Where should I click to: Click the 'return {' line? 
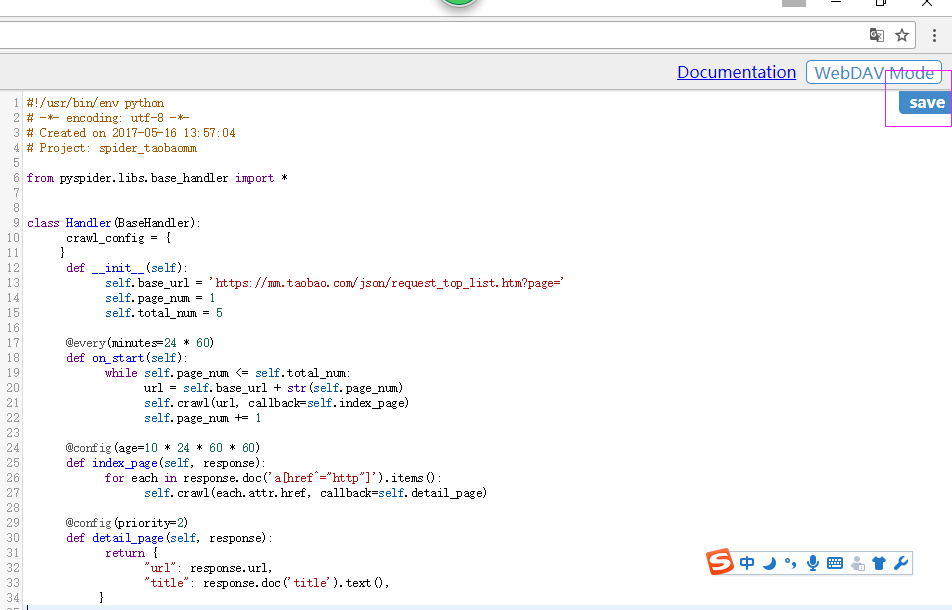[x=131, y=553]
